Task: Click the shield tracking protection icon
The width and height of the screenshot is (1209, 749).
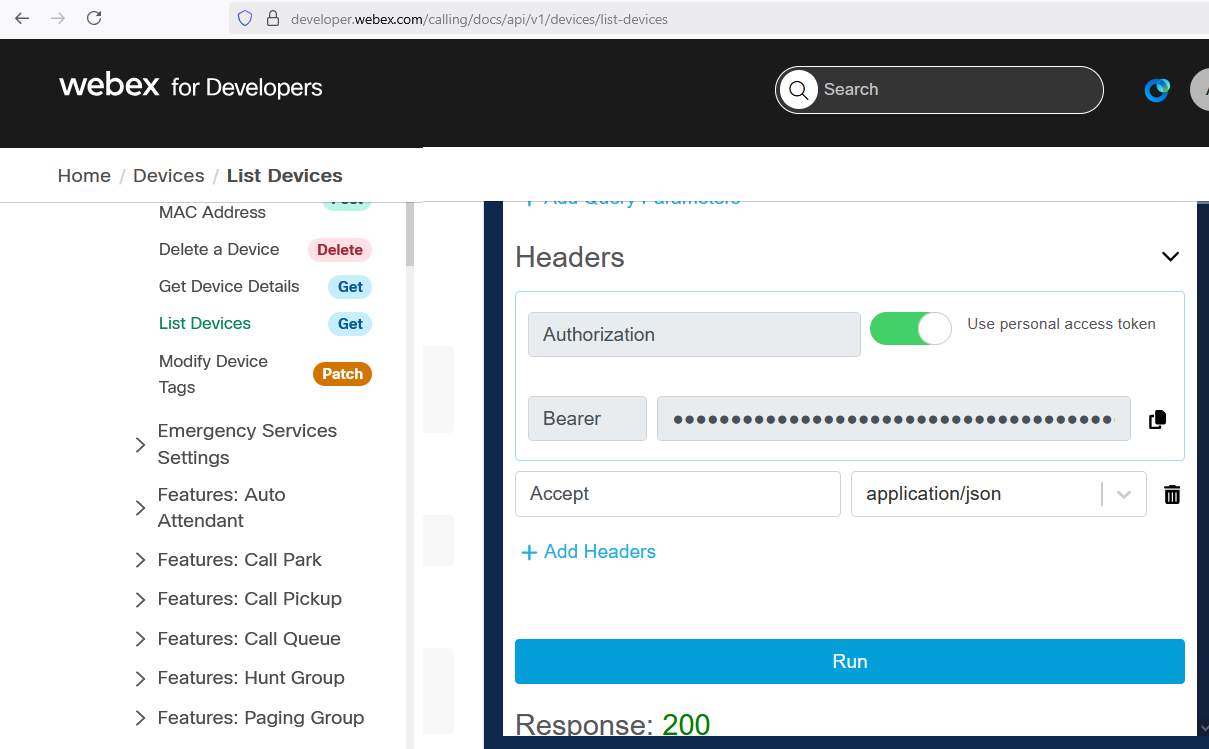Action: click(x=245, y=19)
